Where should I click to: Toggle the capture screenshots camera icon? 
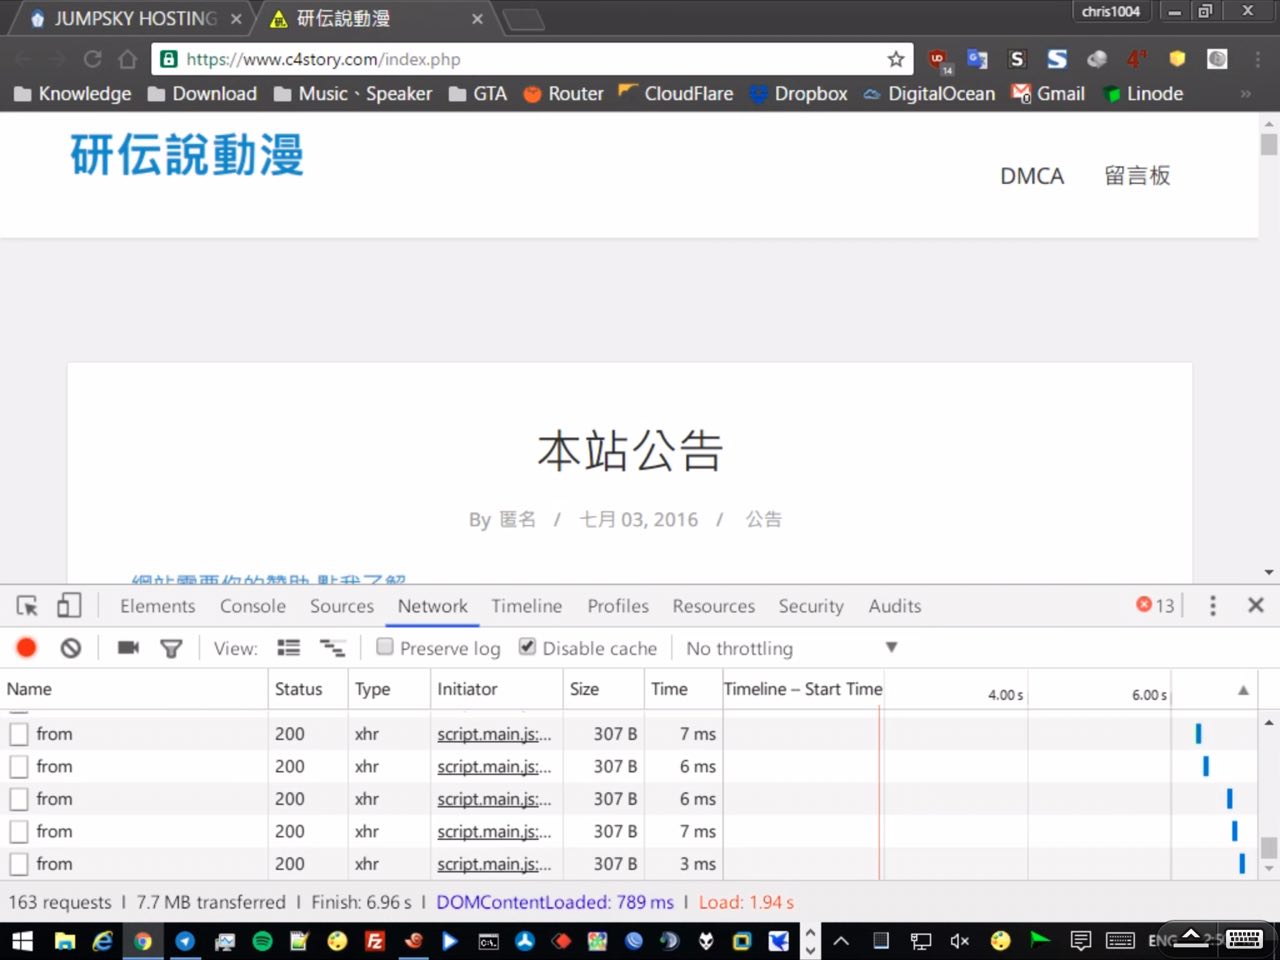pos(128,648)
